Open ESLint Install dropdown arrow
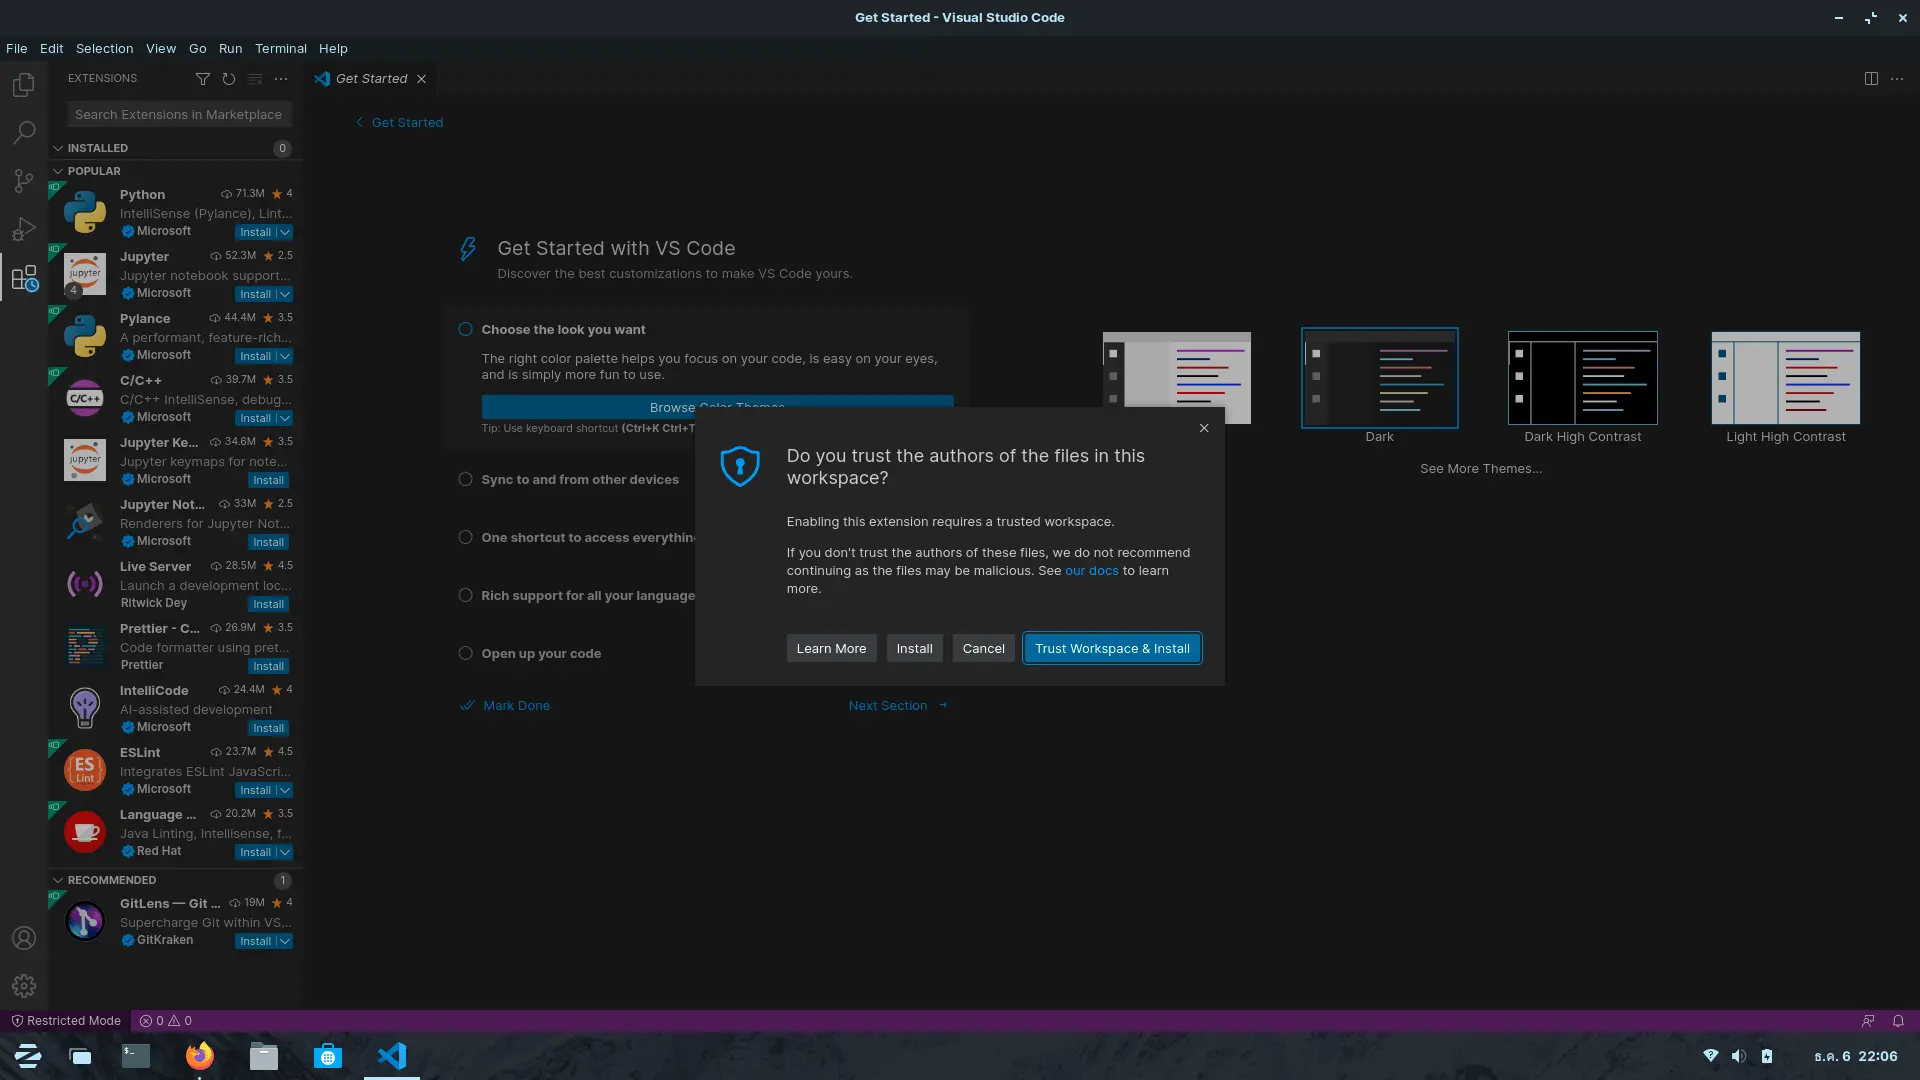The image size is (1920, 1080). click(285, 790)
